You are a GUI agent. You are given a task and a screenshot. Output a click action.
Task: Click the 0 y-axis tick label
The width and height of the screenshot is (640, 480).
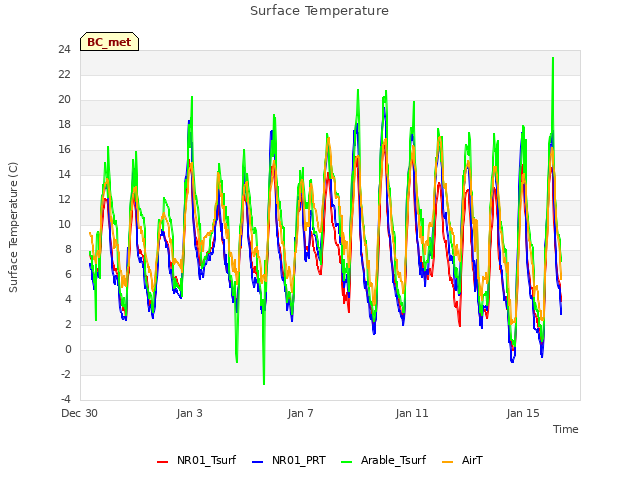68,349
